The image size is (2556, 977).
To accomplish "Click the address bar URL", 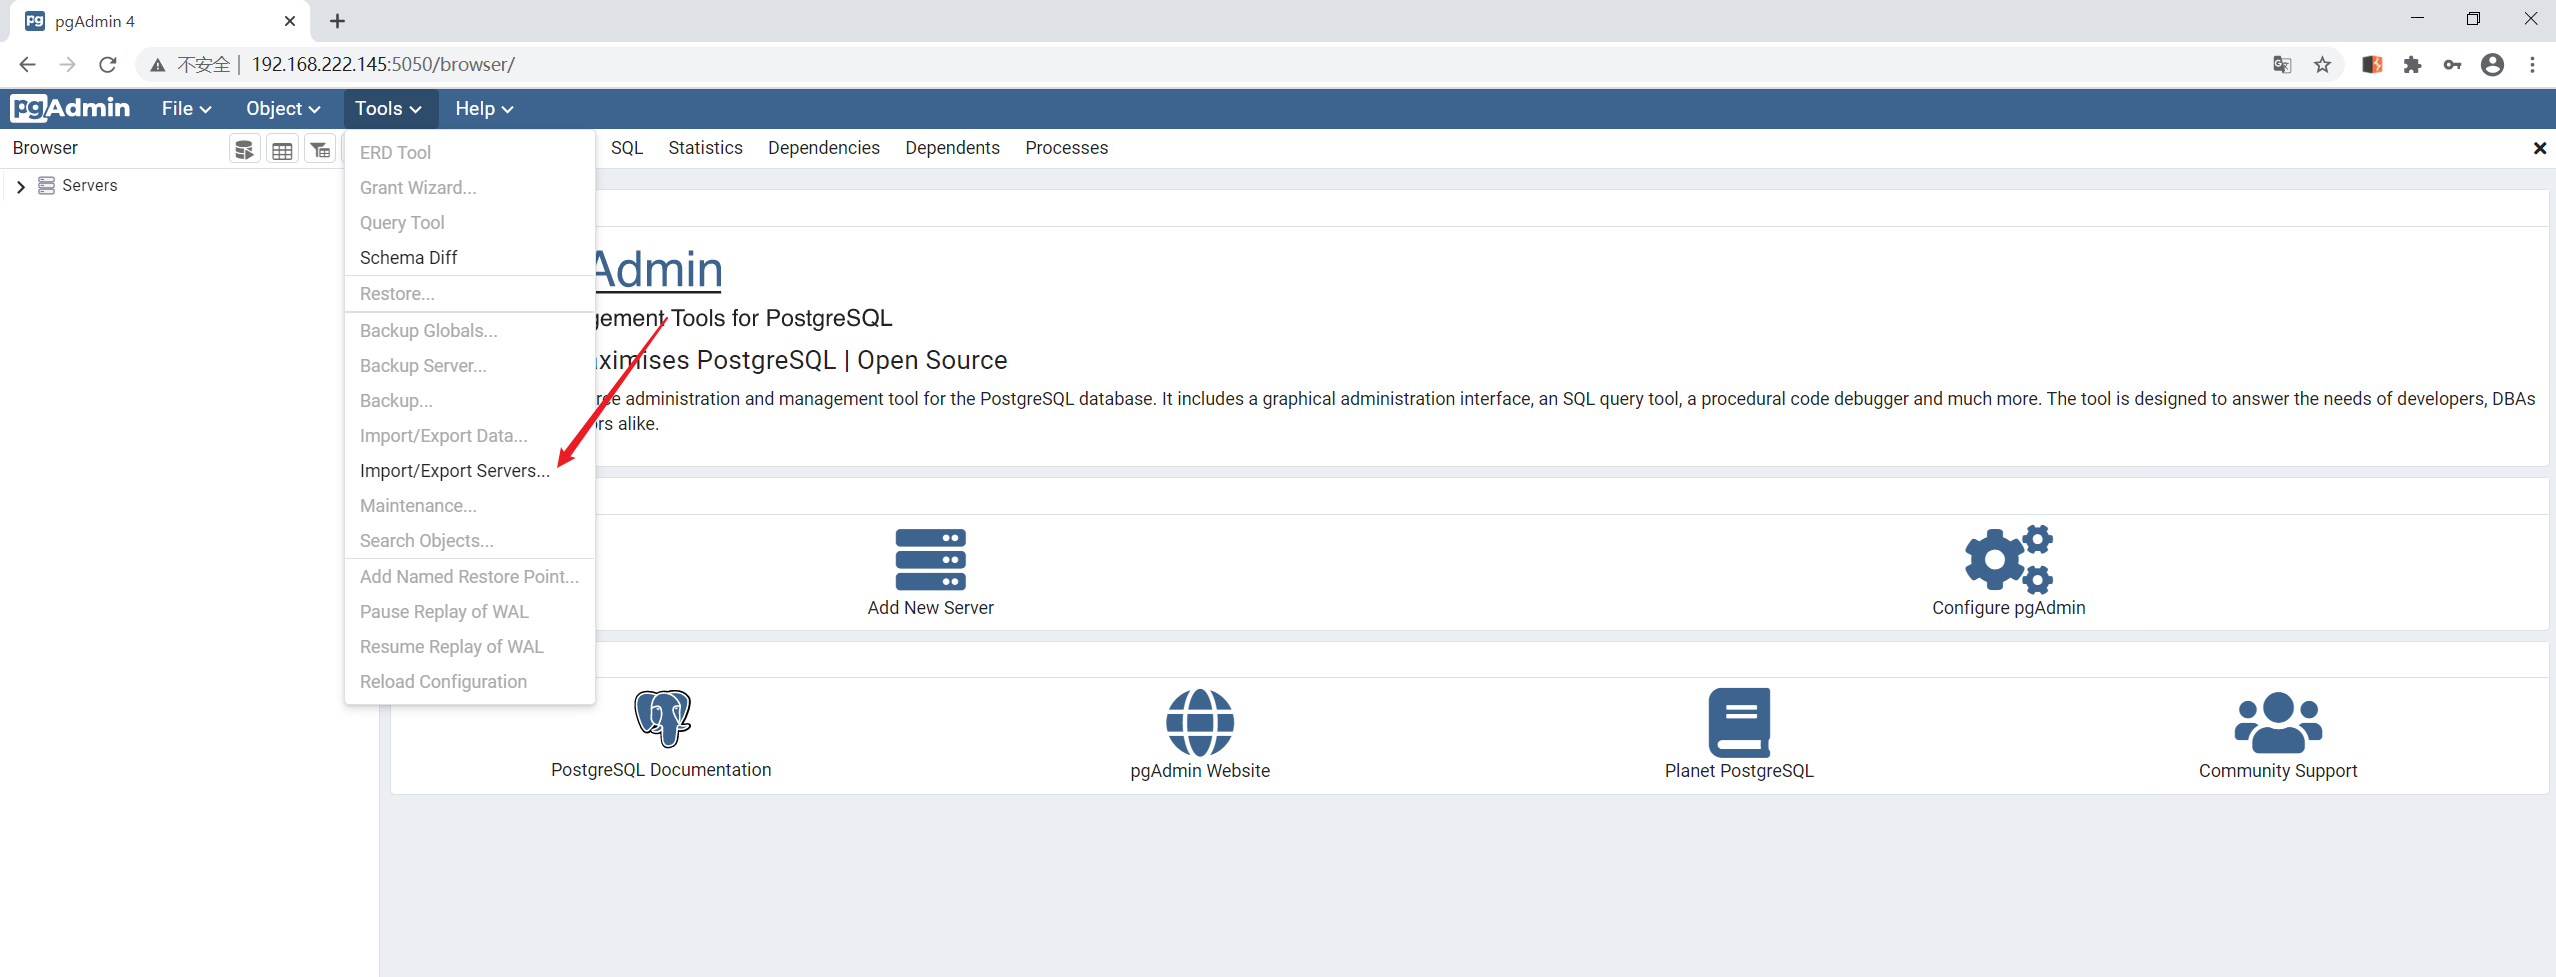I will 383,65.
